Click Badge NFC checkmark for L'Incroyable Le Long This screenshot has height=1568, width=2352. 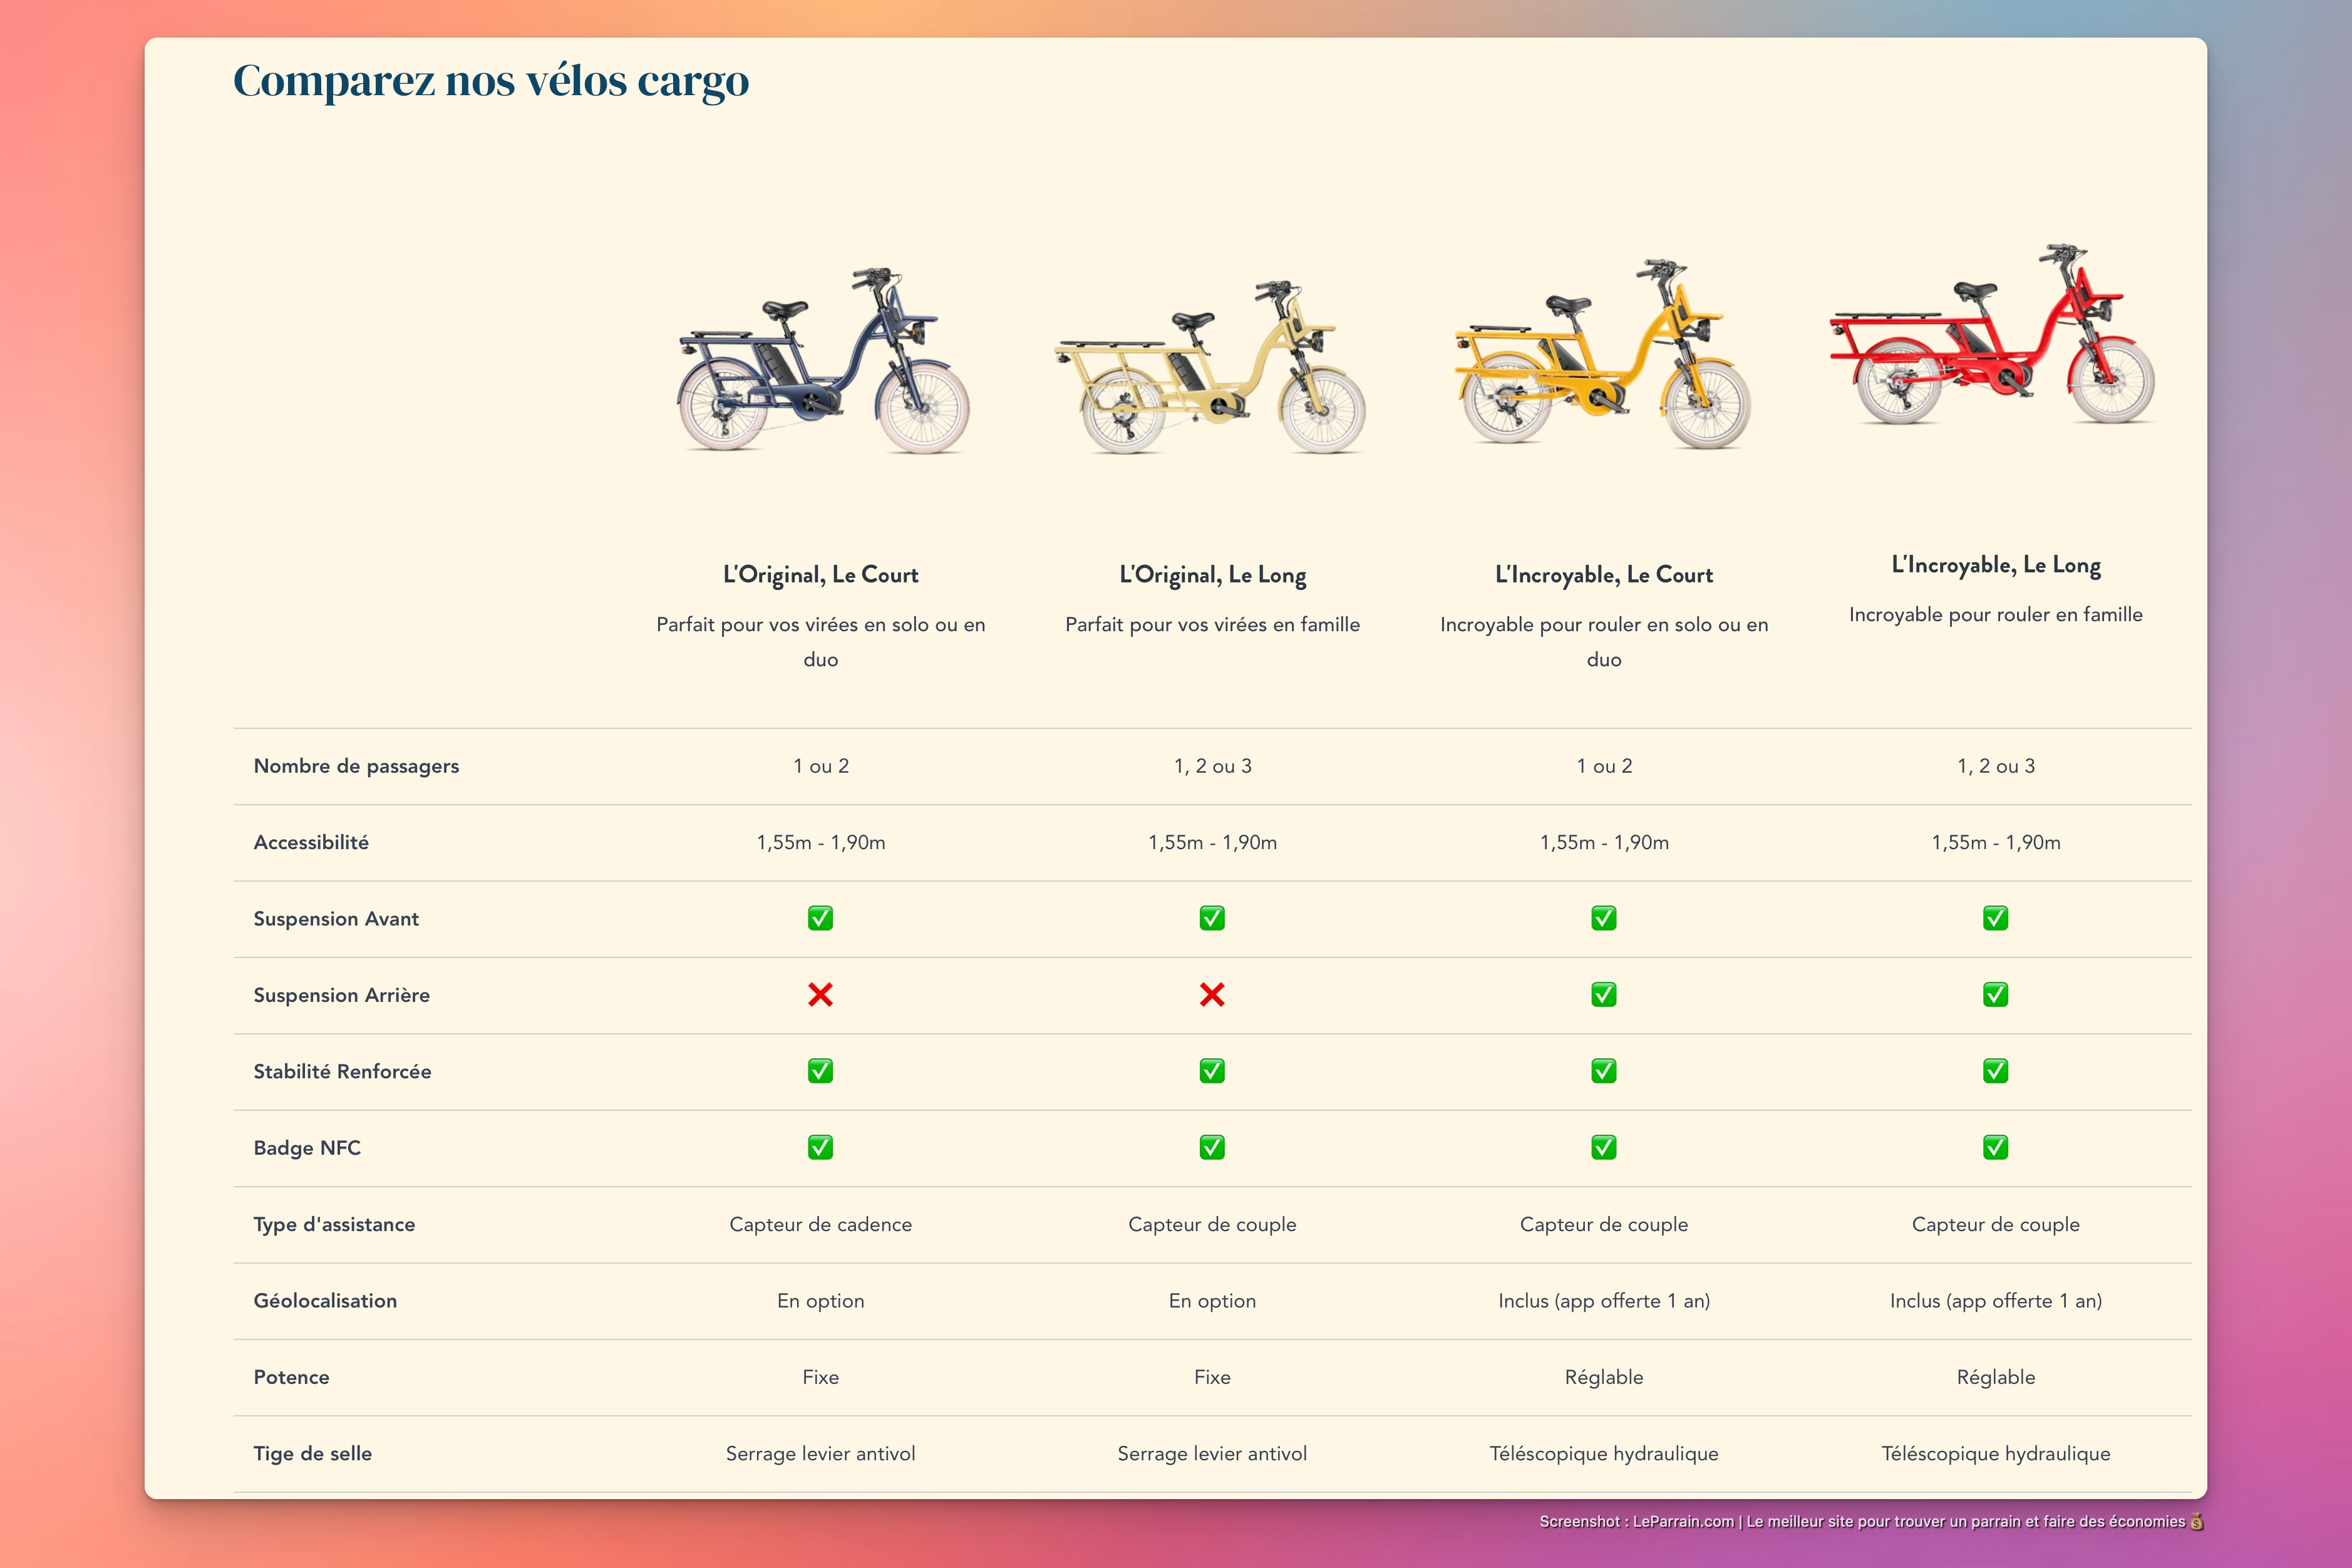tap(1995, 1147)
